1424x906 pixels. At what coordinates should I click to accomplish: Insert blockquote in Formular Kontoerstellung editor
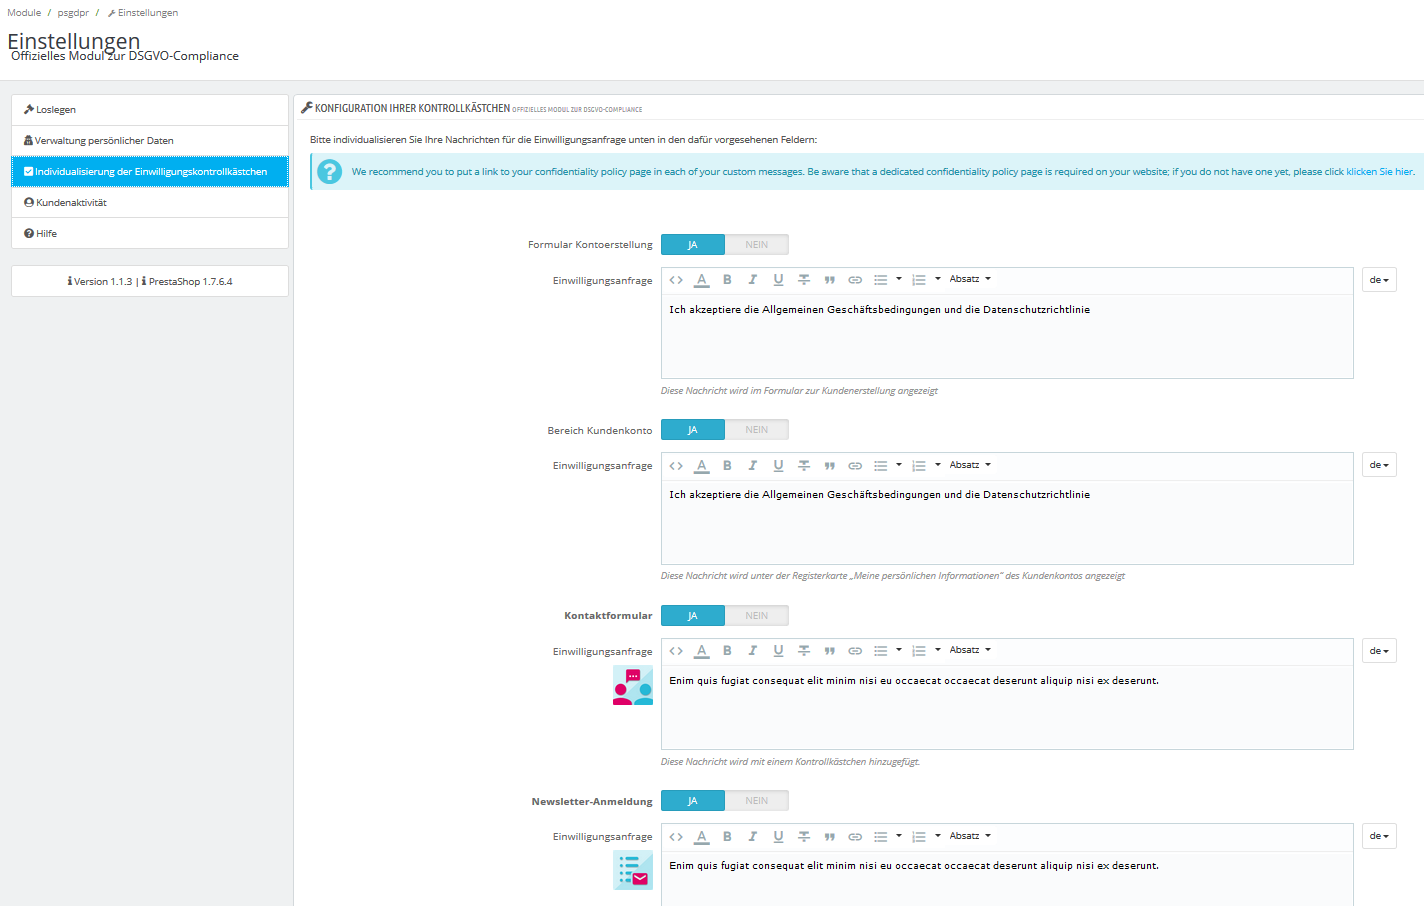(x=829, y=280)
